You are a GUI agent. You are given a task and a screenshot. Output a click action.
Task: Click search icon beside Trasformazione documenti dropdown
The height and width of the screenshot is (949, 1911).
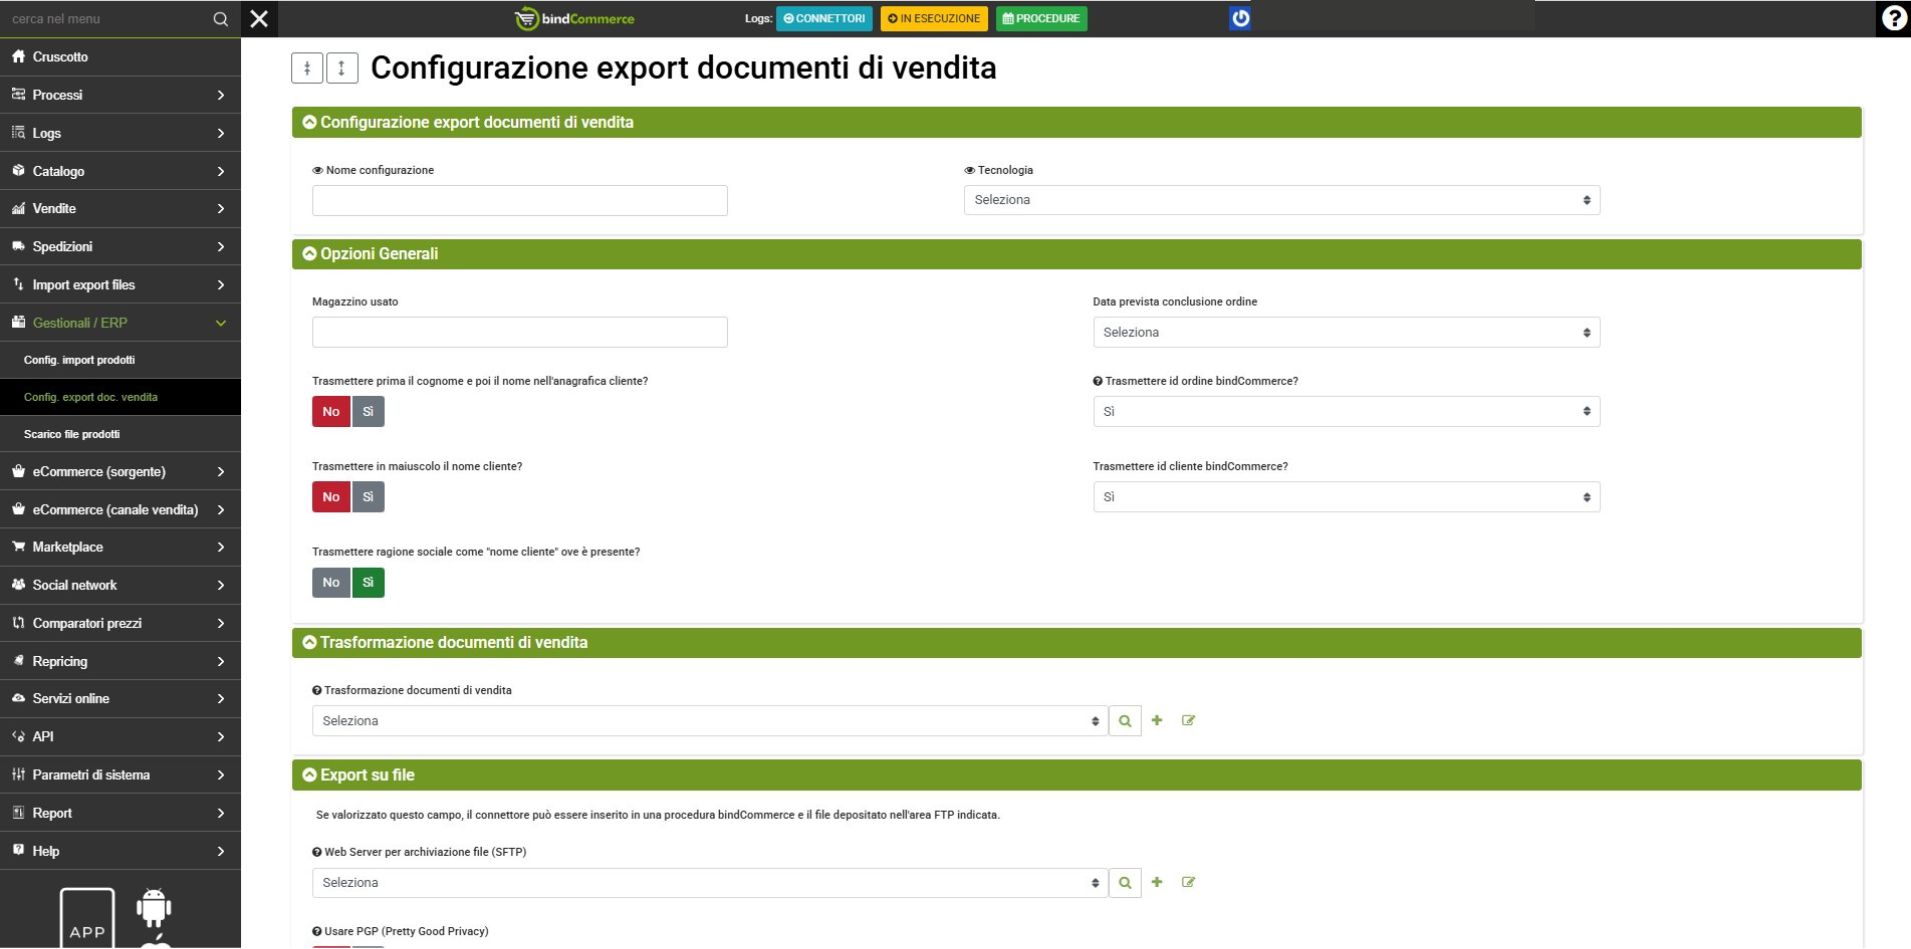[x=1125, y=721]
